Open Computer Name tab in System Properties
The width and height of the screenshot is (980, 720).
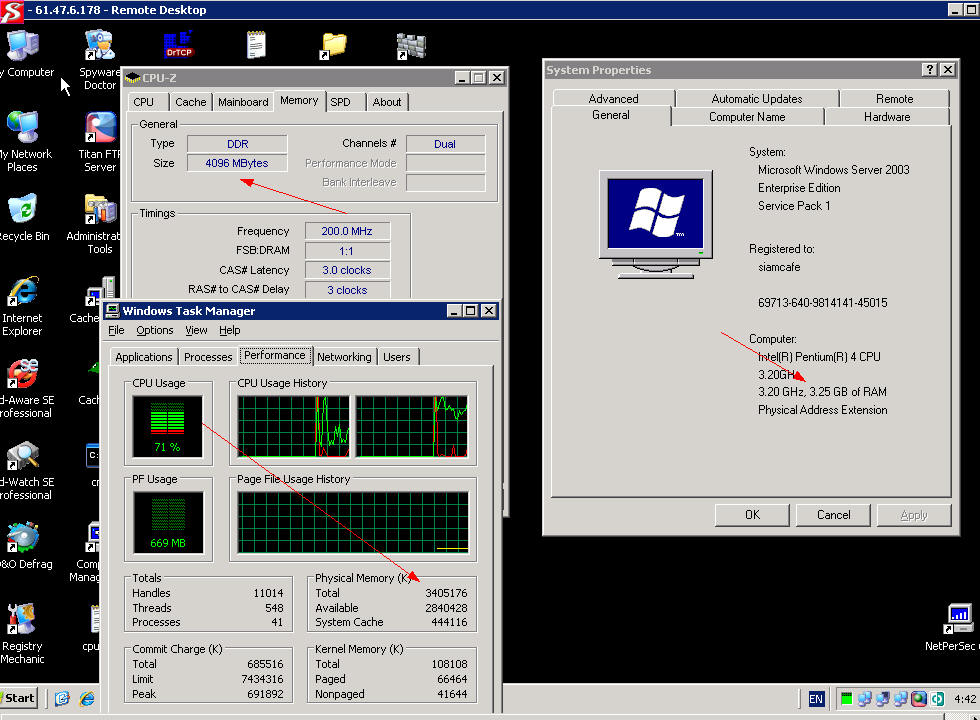tap(747, 117)
